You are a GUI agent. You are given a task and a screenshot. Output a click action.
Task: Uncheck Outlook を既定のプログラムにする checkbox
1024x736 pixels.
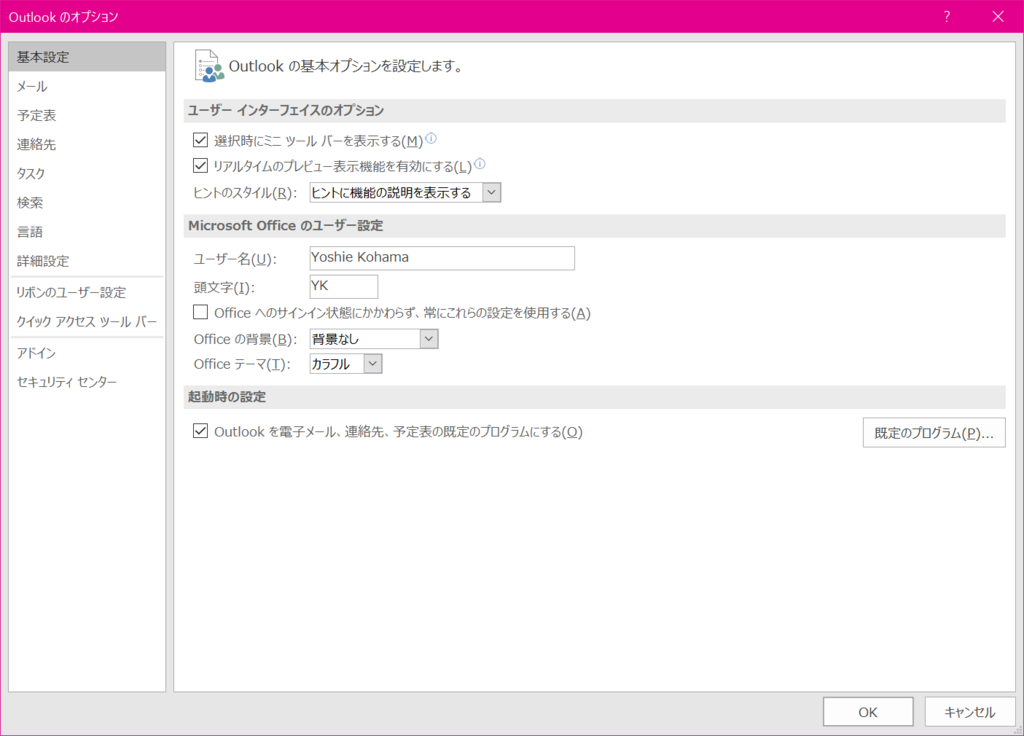pyautogui.click(x=200, y=432)
